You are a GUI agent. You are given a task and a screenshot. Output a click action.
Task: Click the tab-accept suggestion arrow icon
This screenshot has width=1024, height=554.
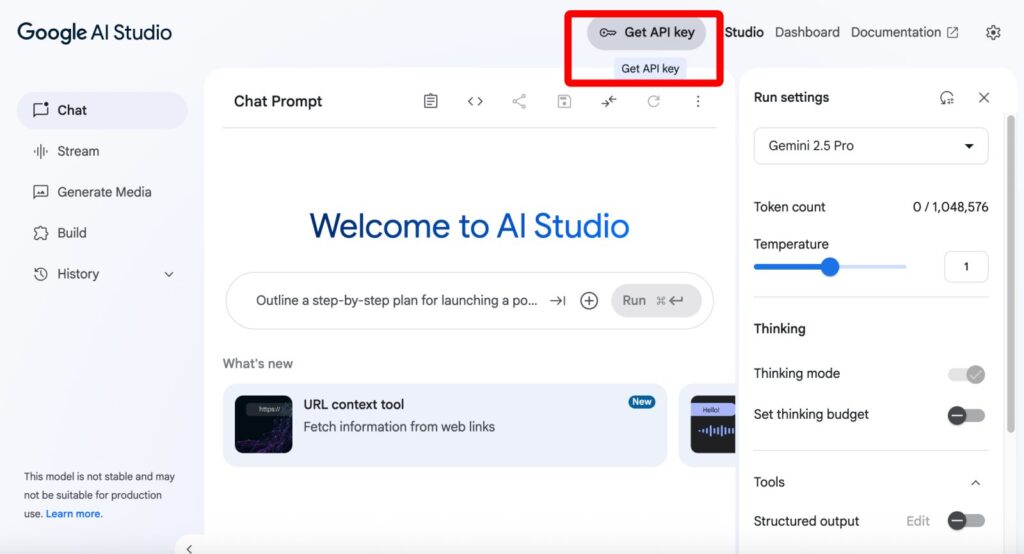tap(558, 301)
